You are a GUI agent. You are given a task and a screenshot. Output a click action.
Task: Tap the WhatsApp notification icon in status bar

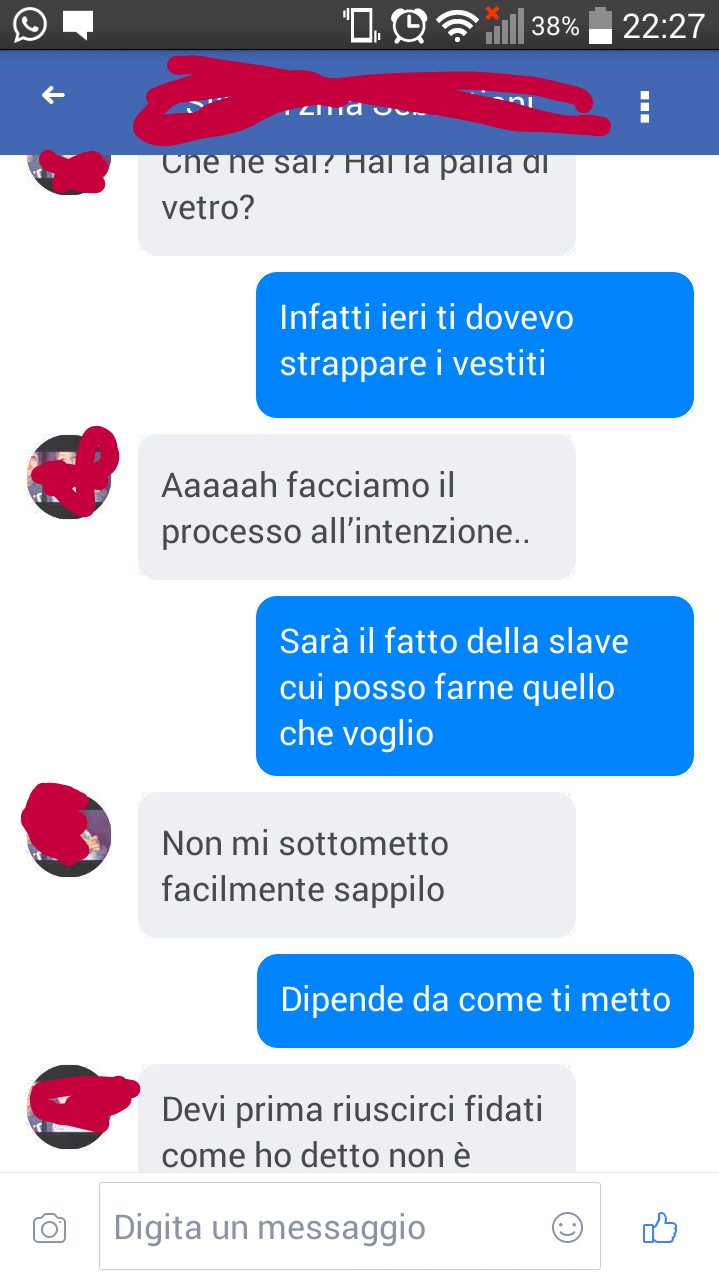[30, 24]
